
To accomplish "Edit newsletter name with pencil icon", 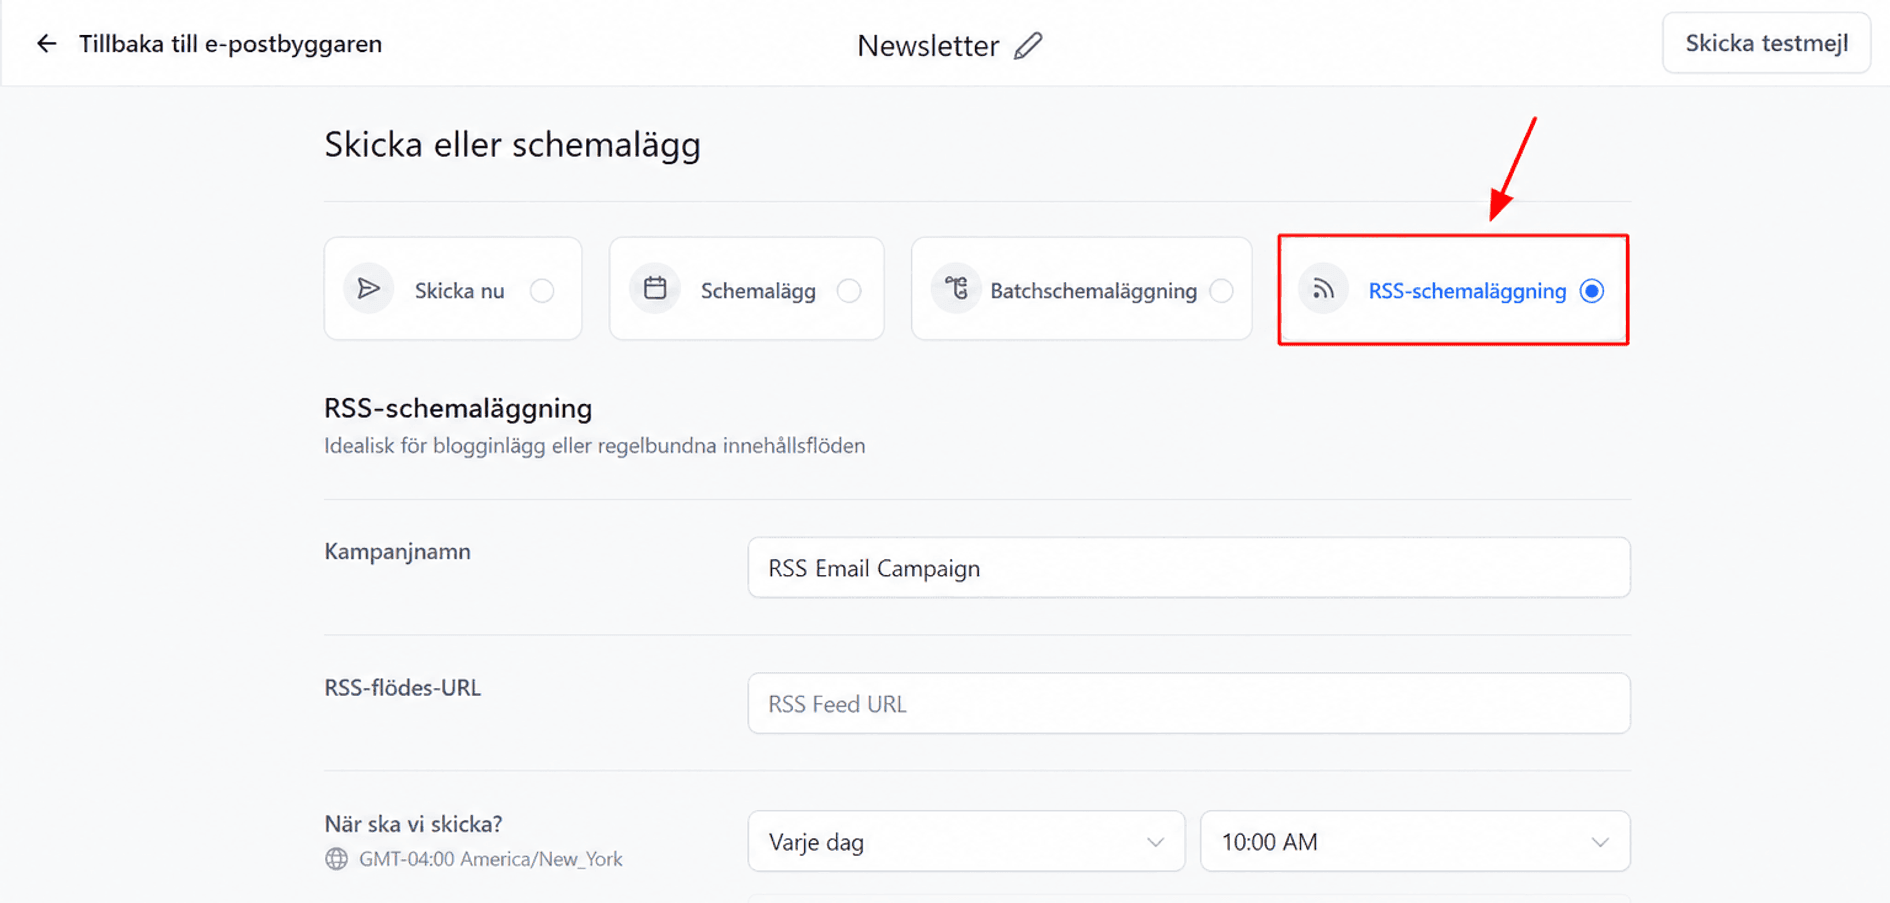I will (x=1028, y=46).
